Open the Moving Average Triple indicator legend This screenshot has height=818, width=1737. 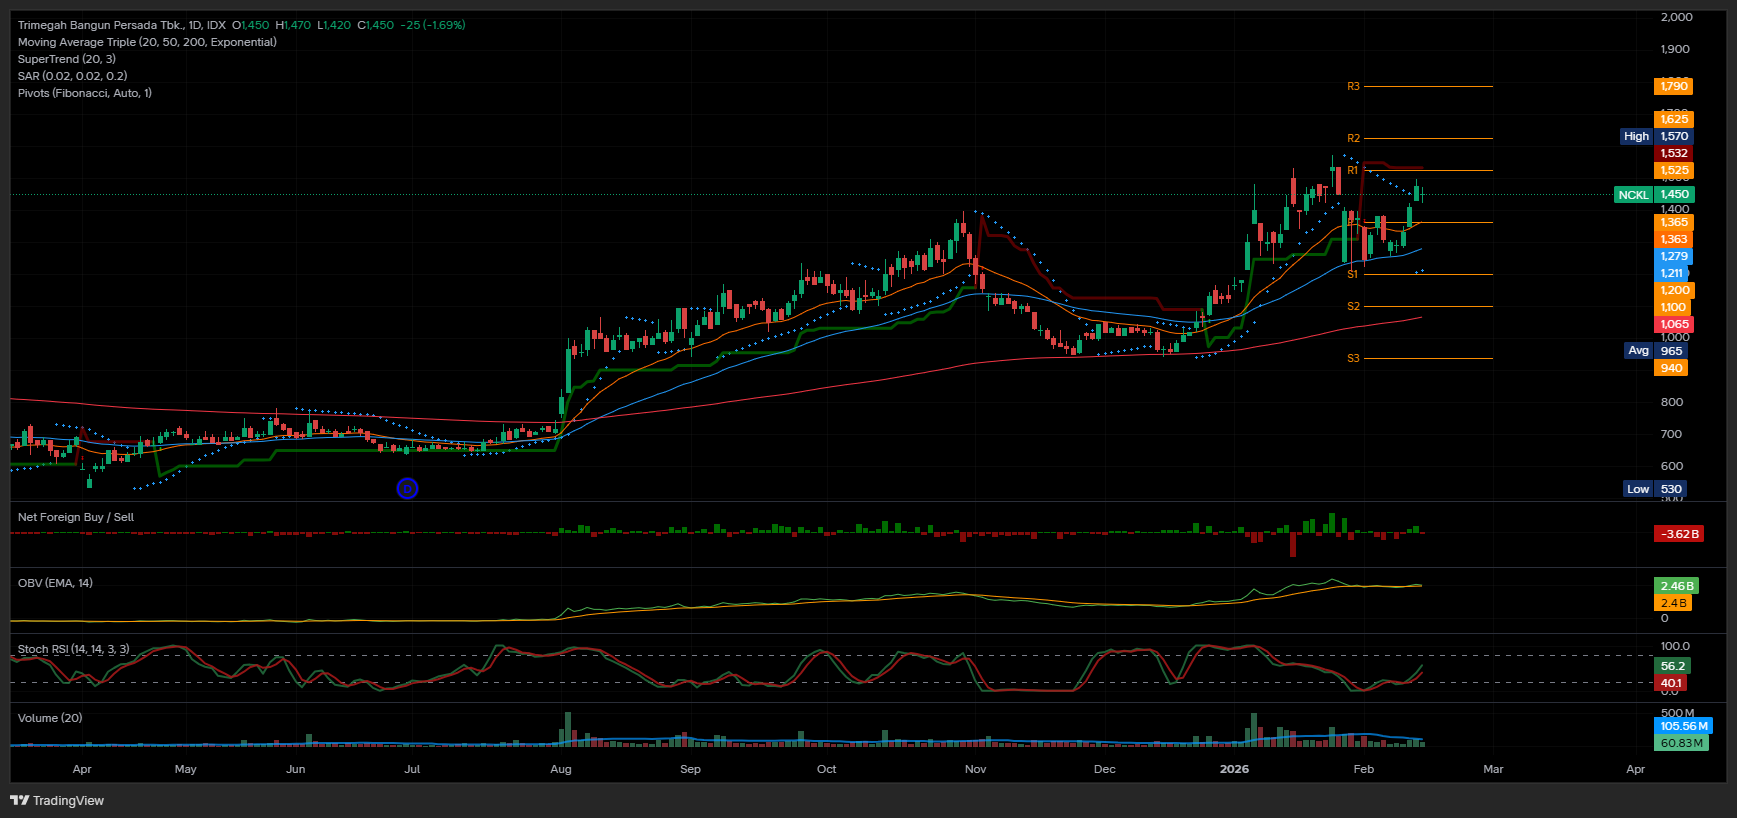147,42
